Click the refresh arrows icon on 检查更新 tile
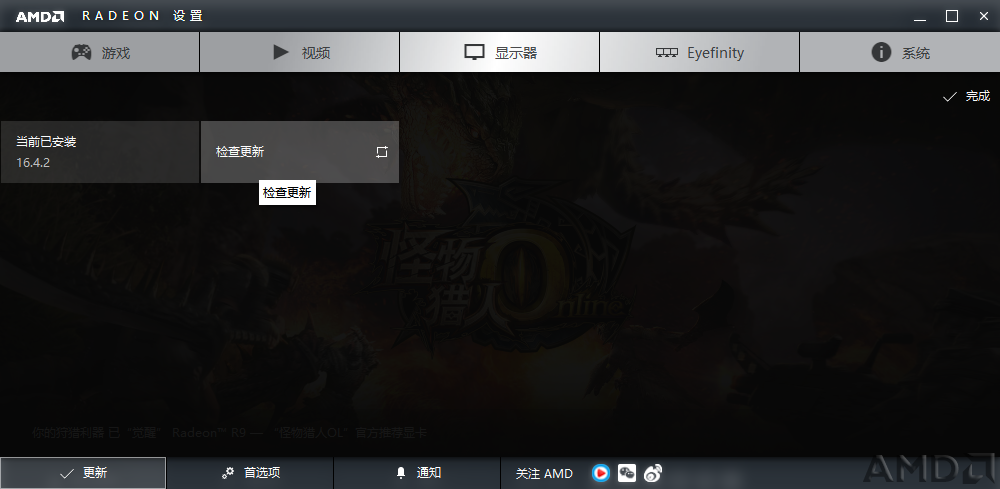This screenshot has width=1000, height=489. pos(381,152)
